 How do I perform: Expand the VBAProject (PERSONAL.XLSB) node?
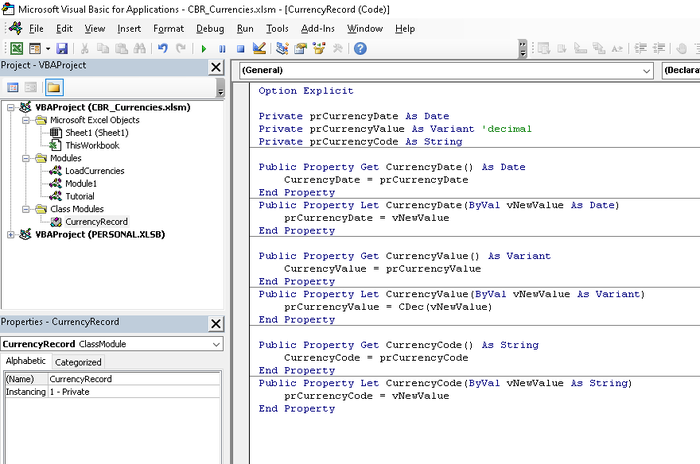coord(12,235)
